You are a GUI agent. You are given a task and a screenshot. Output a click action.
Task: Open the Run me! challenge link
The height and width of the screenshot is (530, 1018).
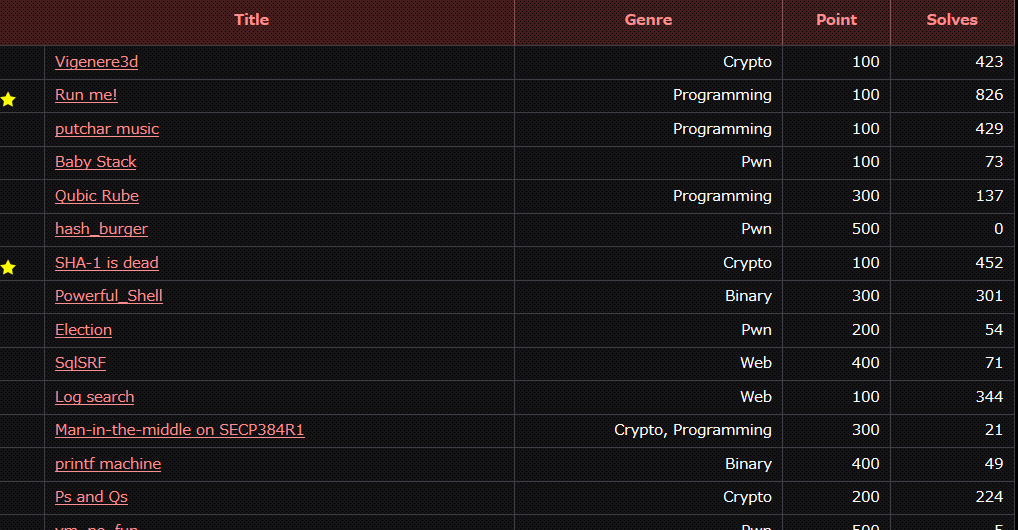pyautogui.click(x=86, y=95)
